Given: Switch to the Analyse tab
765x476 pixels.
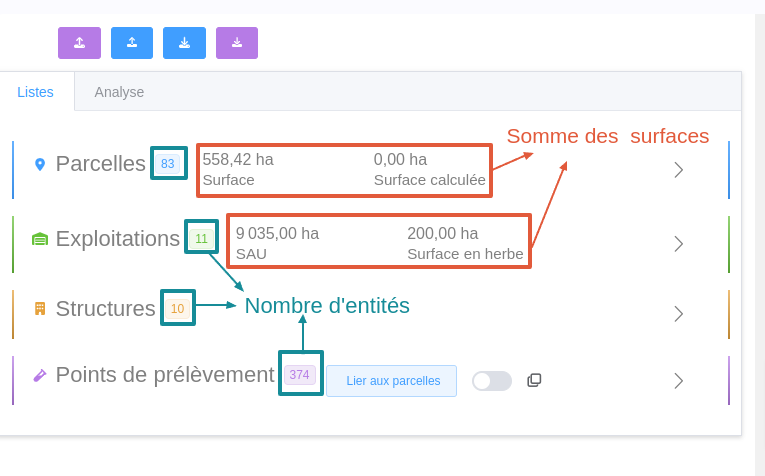Looking at the screenshot, I should pos(119,92).
